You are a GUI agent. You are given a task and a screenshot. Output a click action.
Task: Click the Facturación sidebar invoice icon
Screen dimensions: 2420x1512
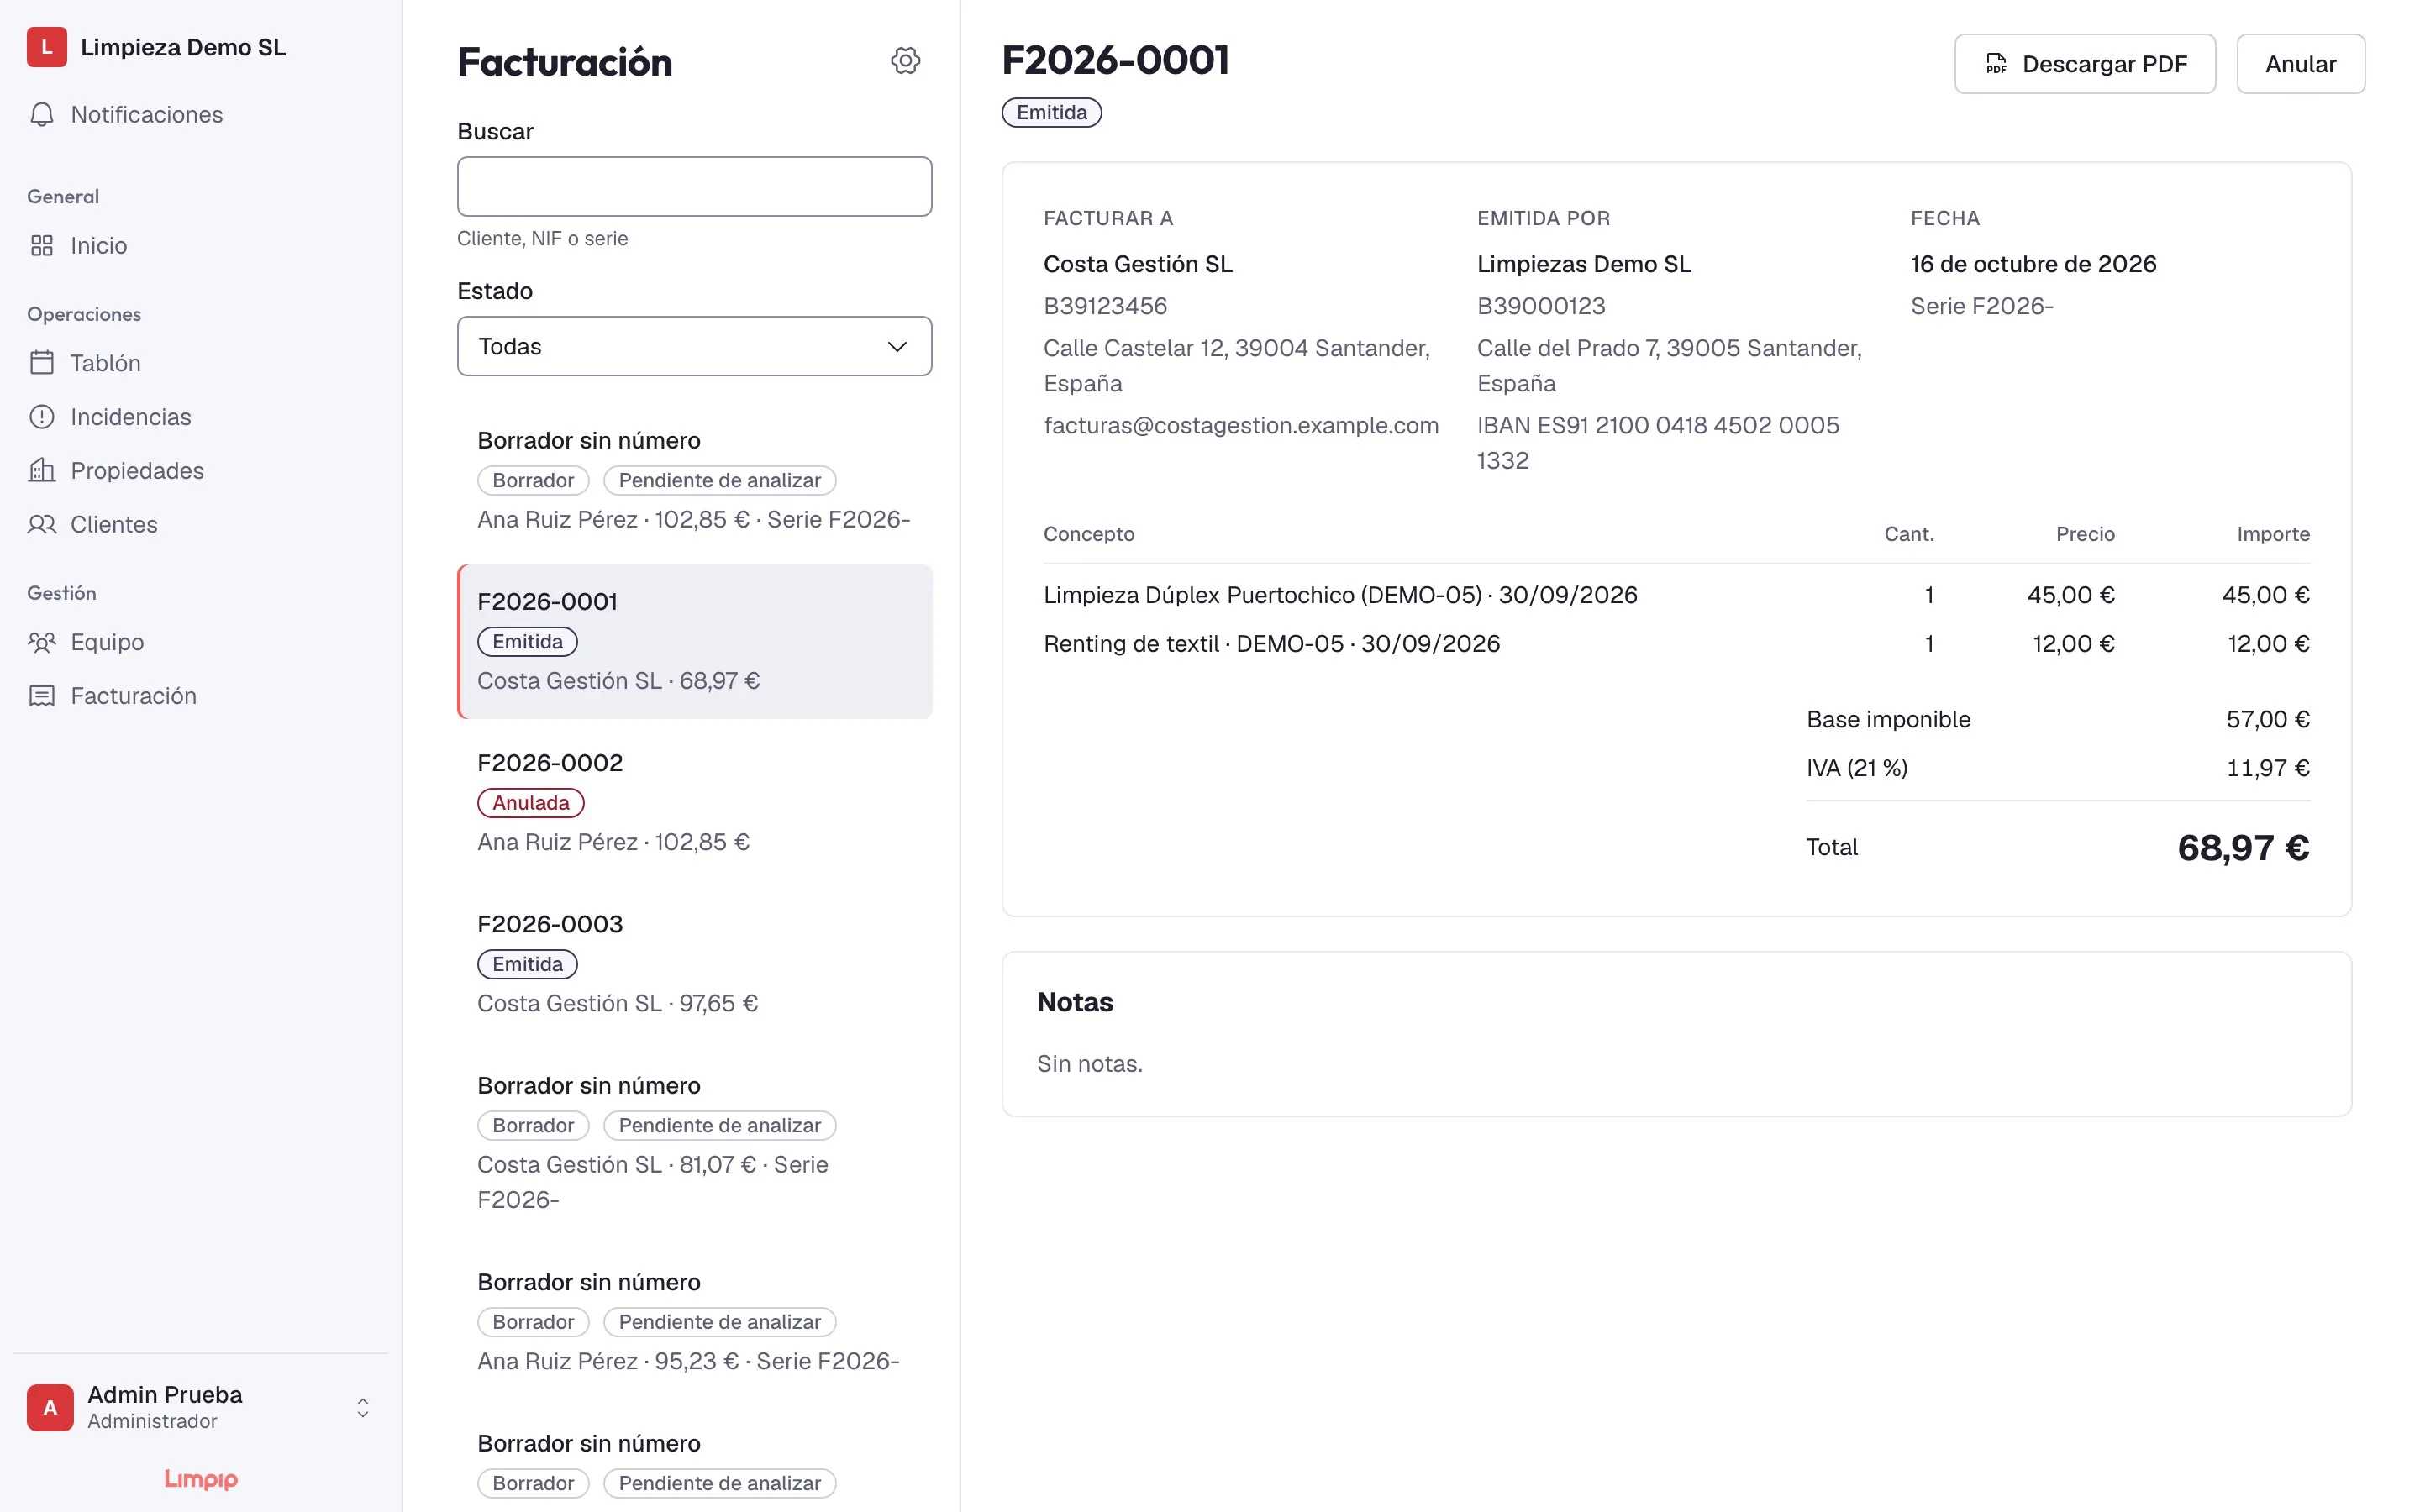point(42,695)
